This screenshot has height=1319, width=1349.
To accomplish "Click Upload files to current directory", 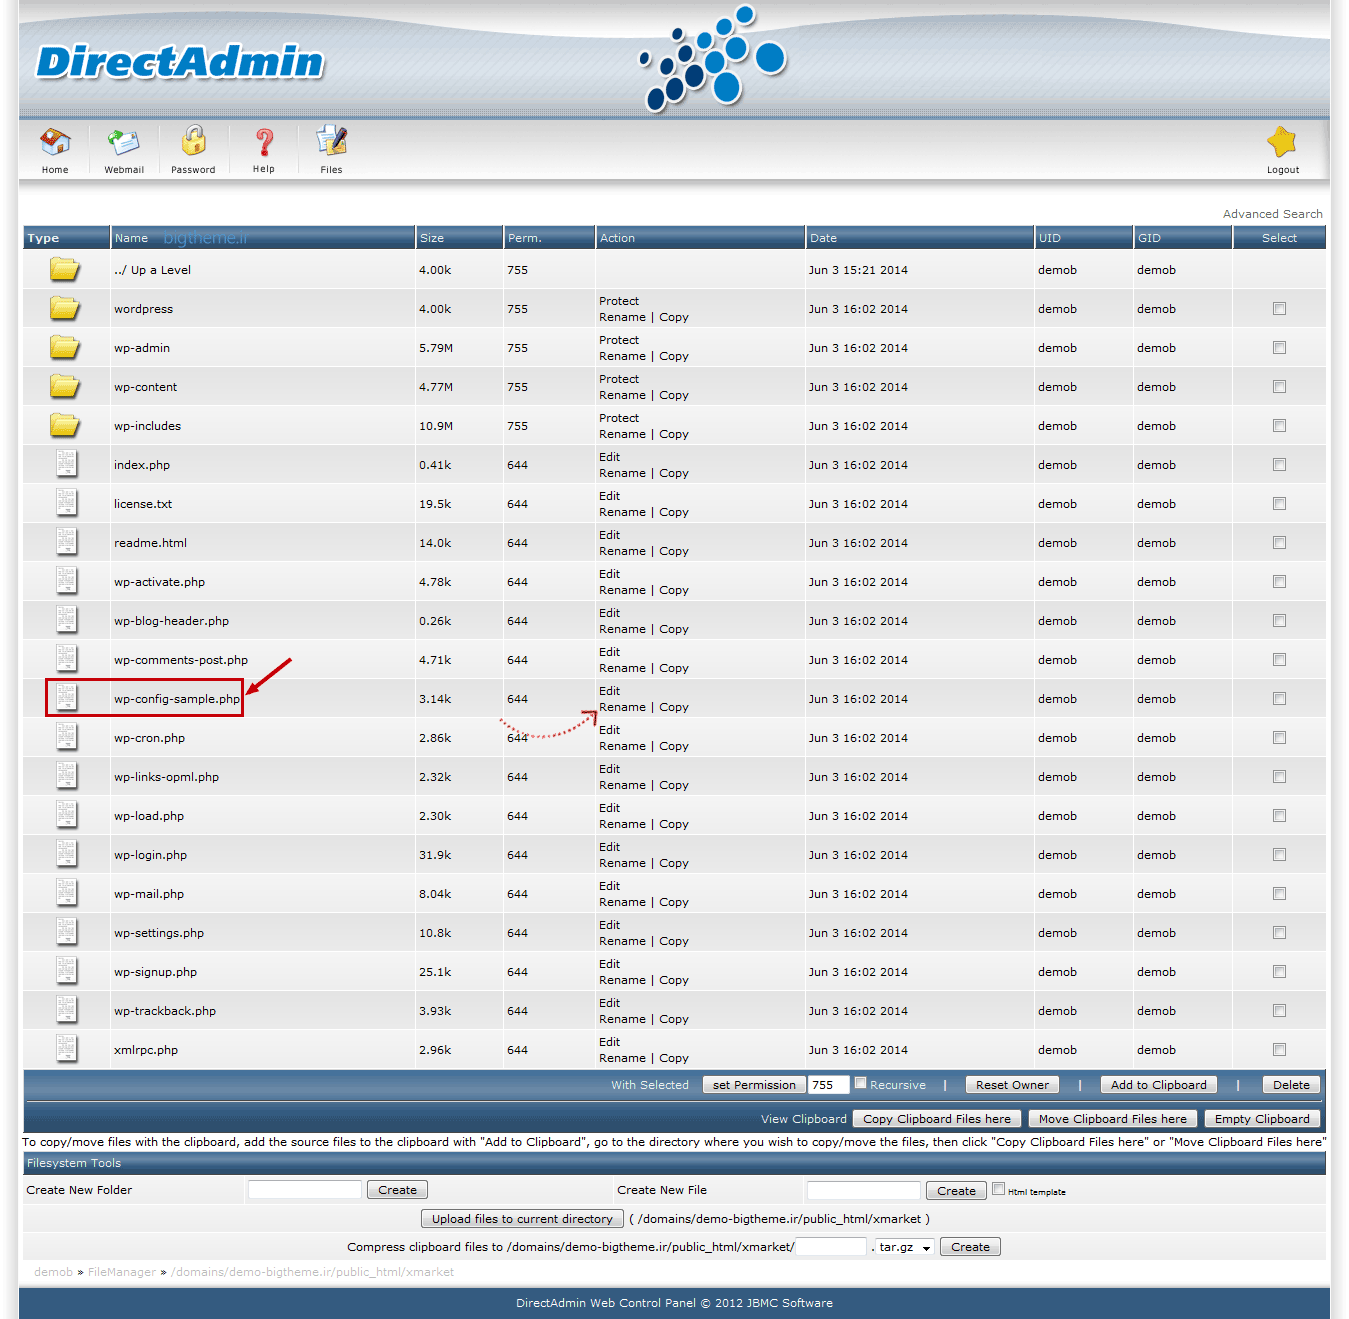I will [x=522, y=1219].
